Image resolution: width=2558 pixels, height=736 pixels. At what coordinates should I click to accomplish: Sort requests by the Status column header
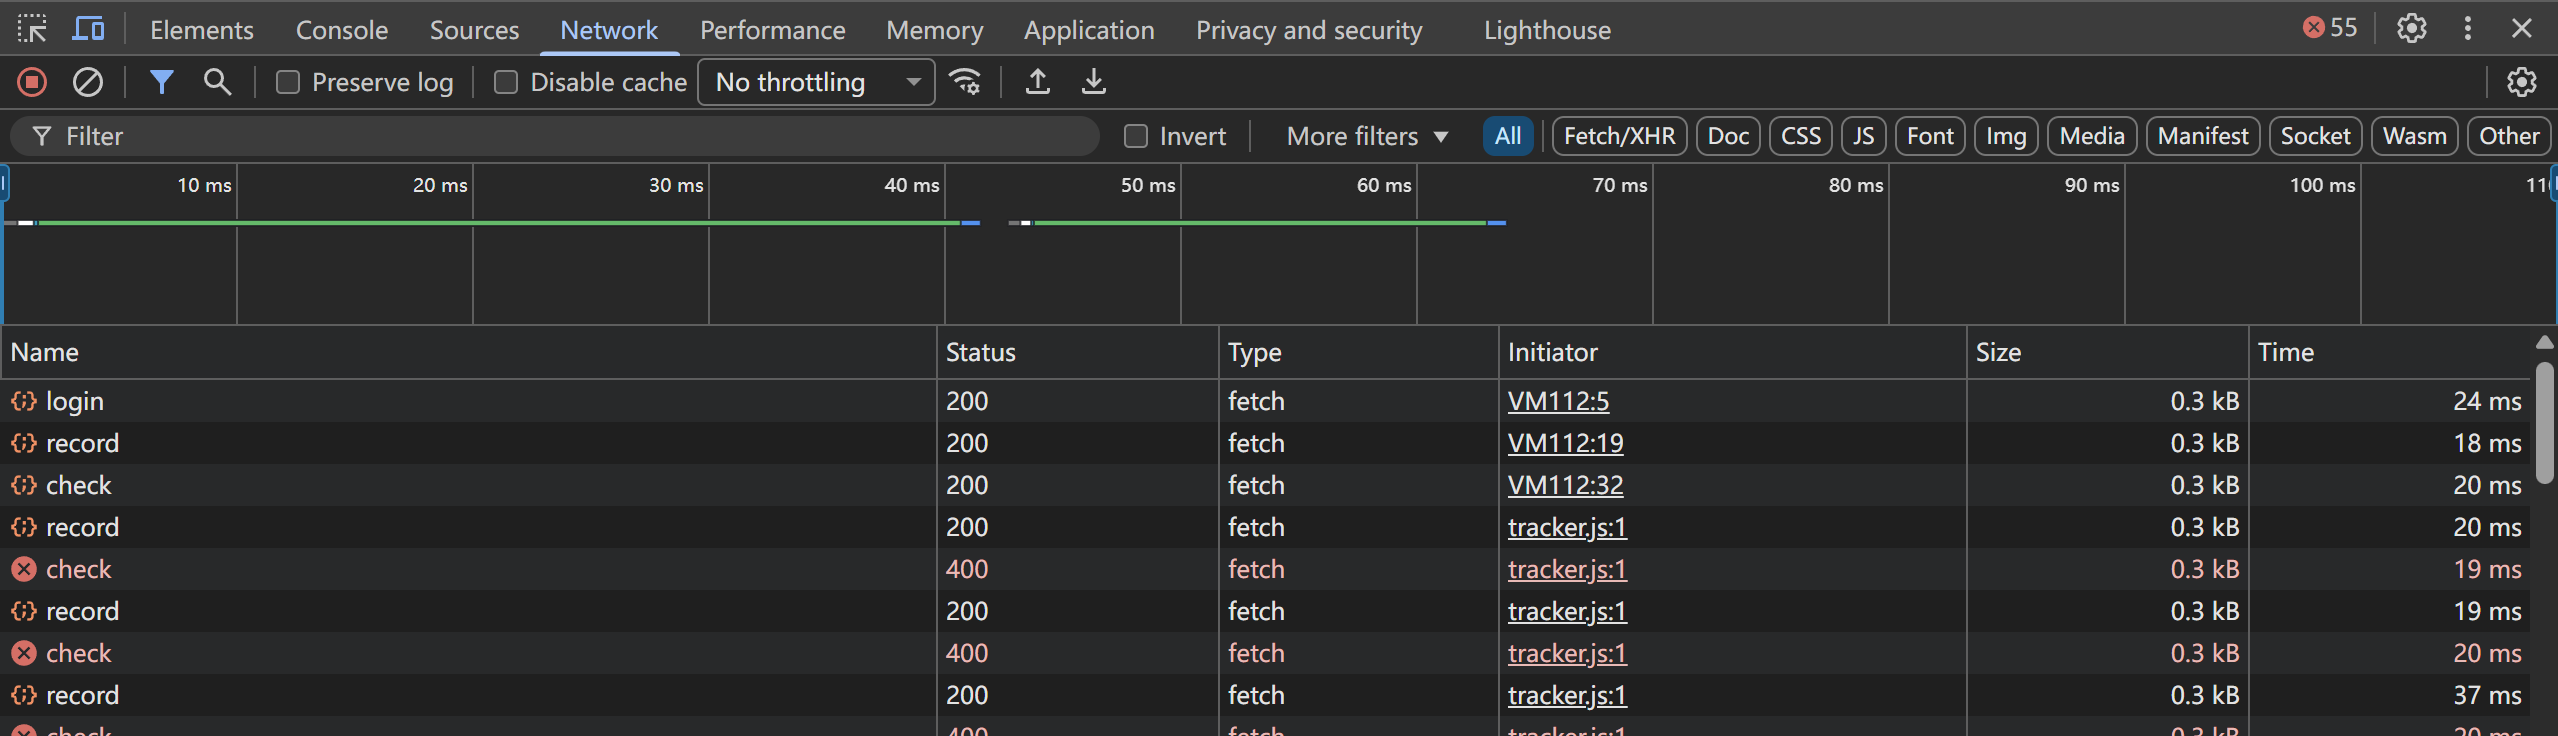pos(1077,352)
